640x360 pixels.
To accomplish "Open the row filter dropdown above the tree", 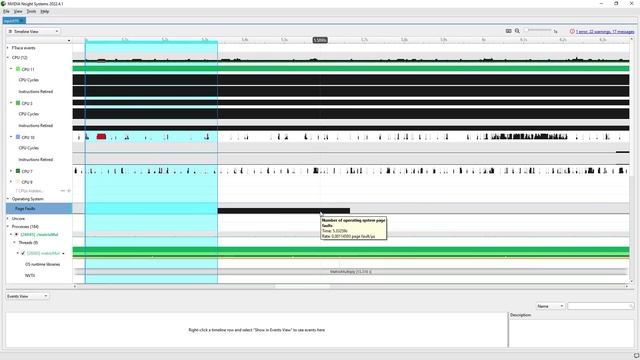I will click(x=69, y=40).
